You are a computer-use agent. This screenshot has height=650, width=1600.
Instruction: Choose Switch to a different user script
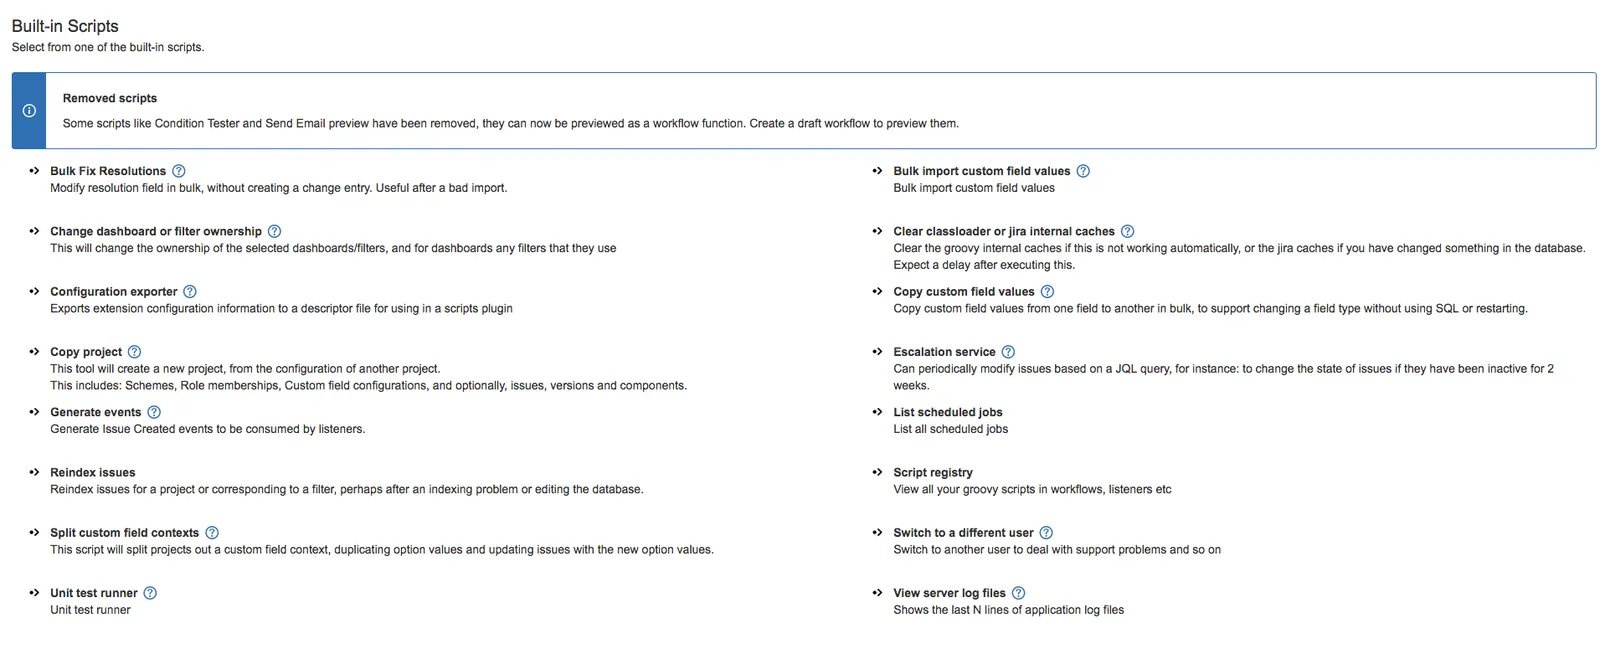click(x=963, y=533)
